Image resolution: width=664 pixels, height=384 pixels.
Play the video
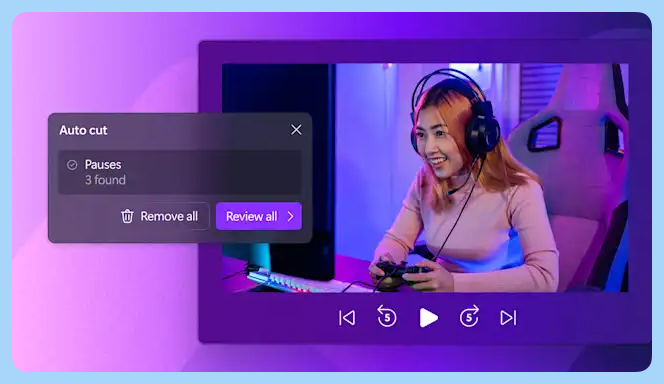[429, 318]
